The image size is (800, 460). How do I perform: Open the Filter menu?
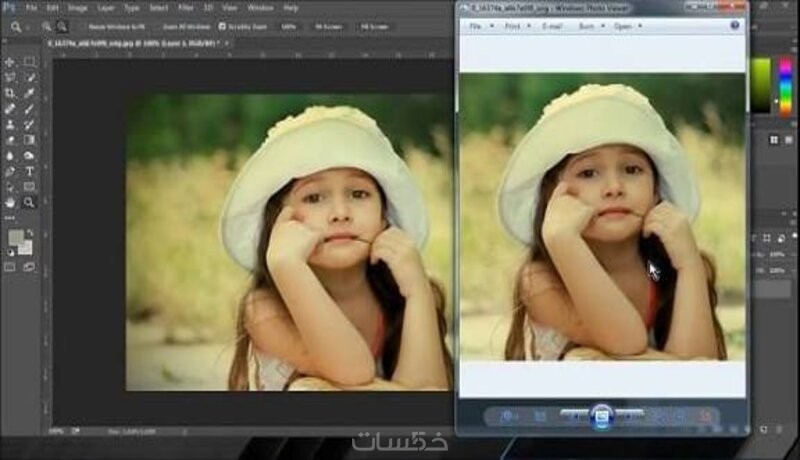tap(186, 8)
